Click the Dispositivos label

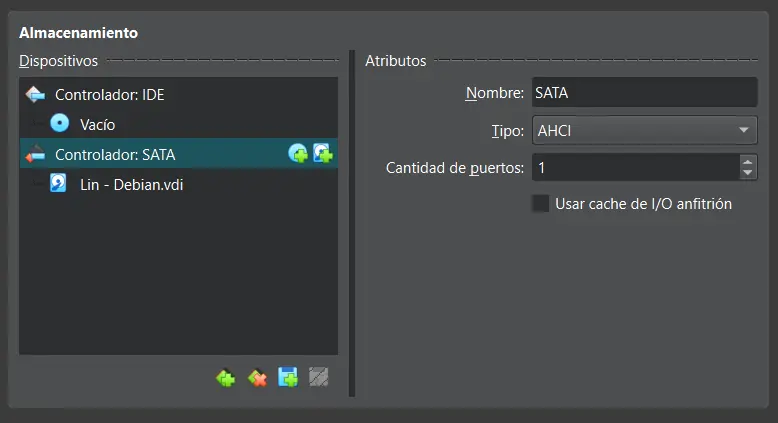click(58, 61)
